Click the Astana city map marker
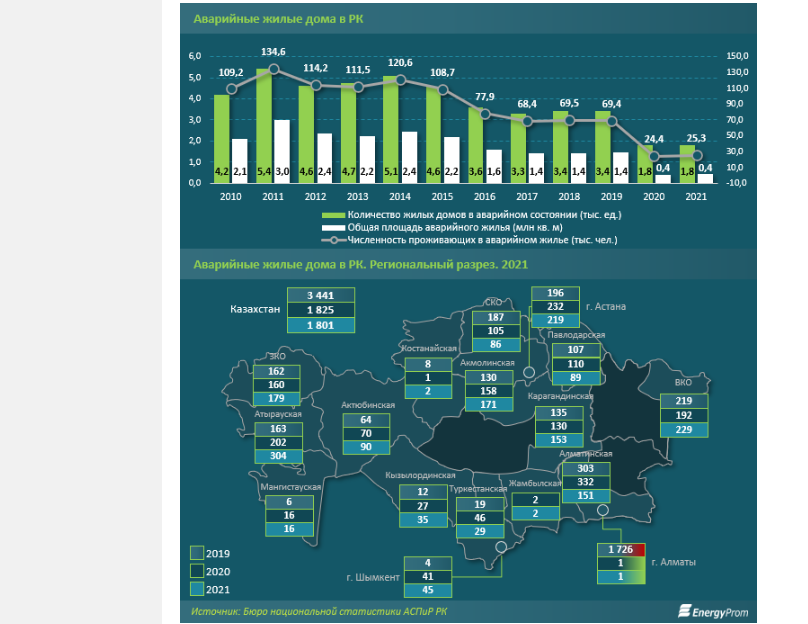 click(x=529, y=372)
